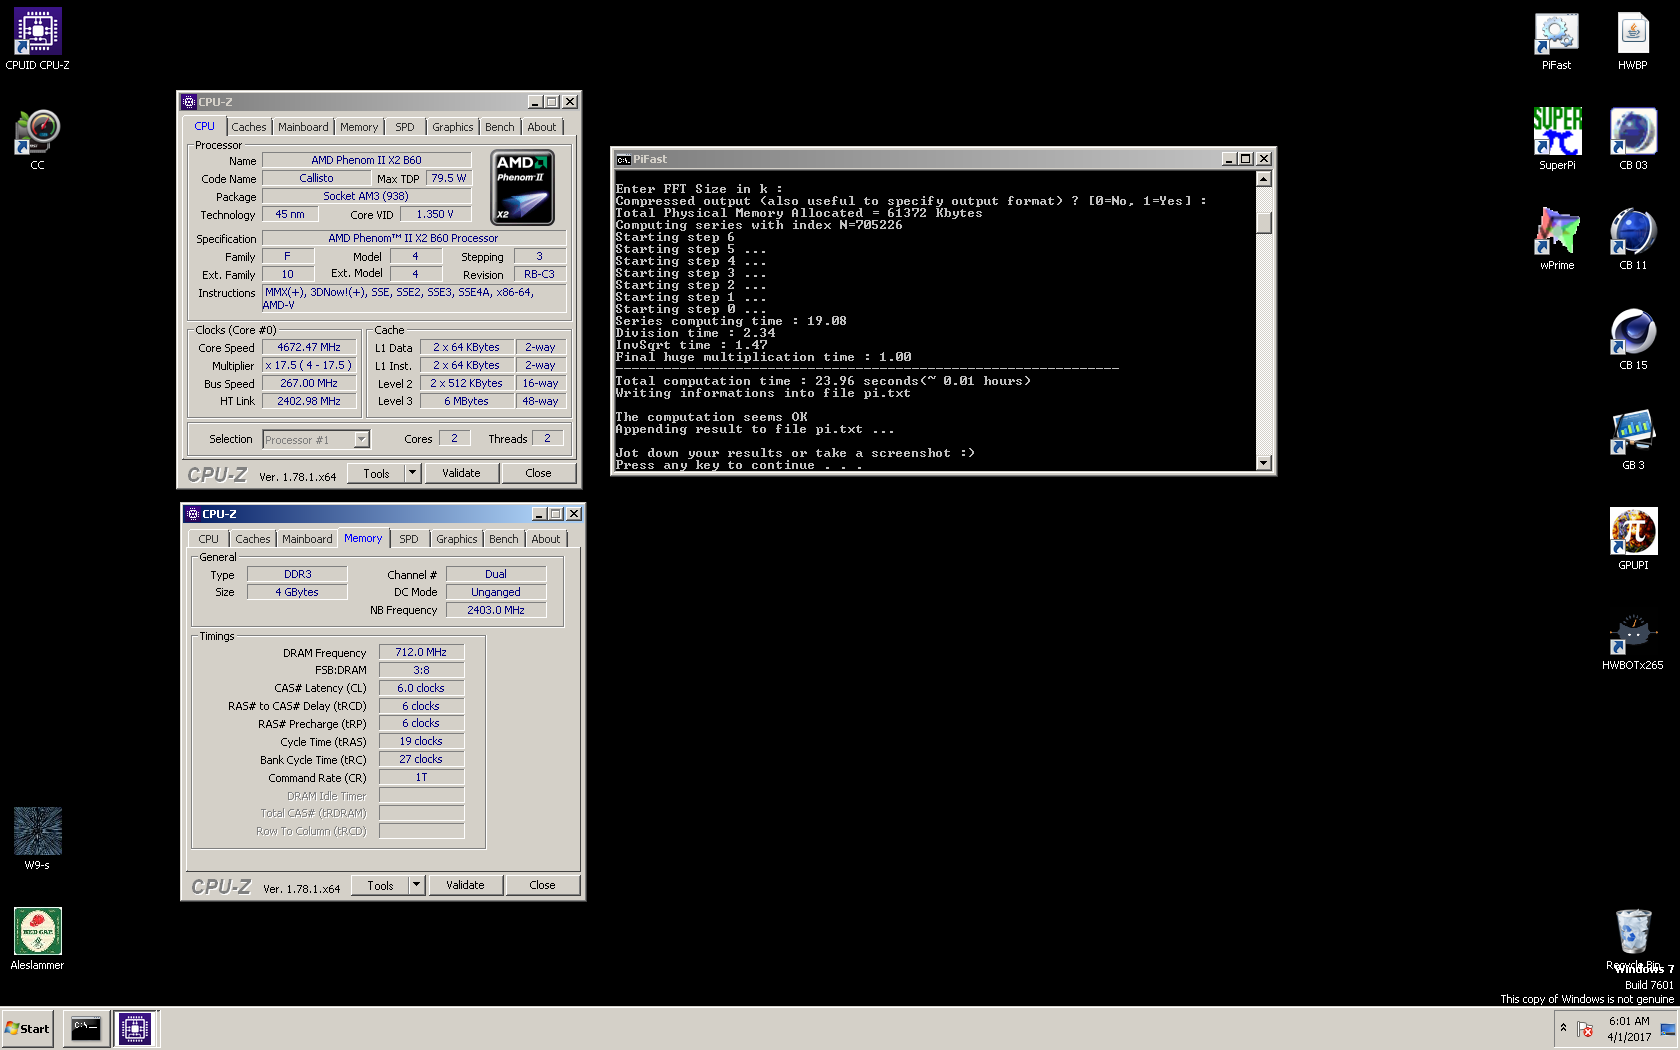Launch the HWBOTx265 desktop shortcut
This screenshot has height=1050, width=1680.
1633,640
